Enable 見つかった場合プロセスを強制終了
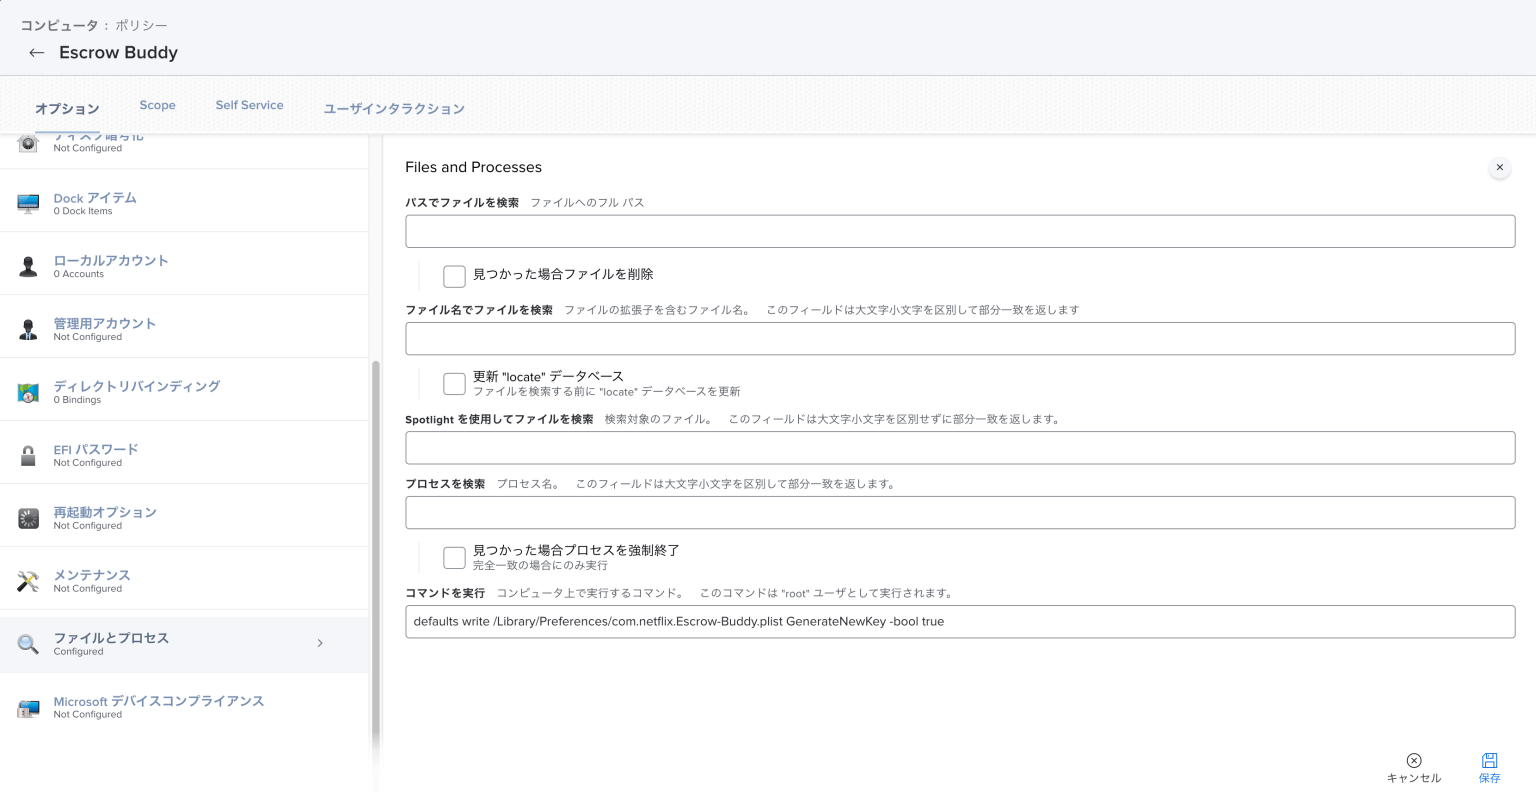Screen dimensions: 1536x792 (x=454, y=557)
